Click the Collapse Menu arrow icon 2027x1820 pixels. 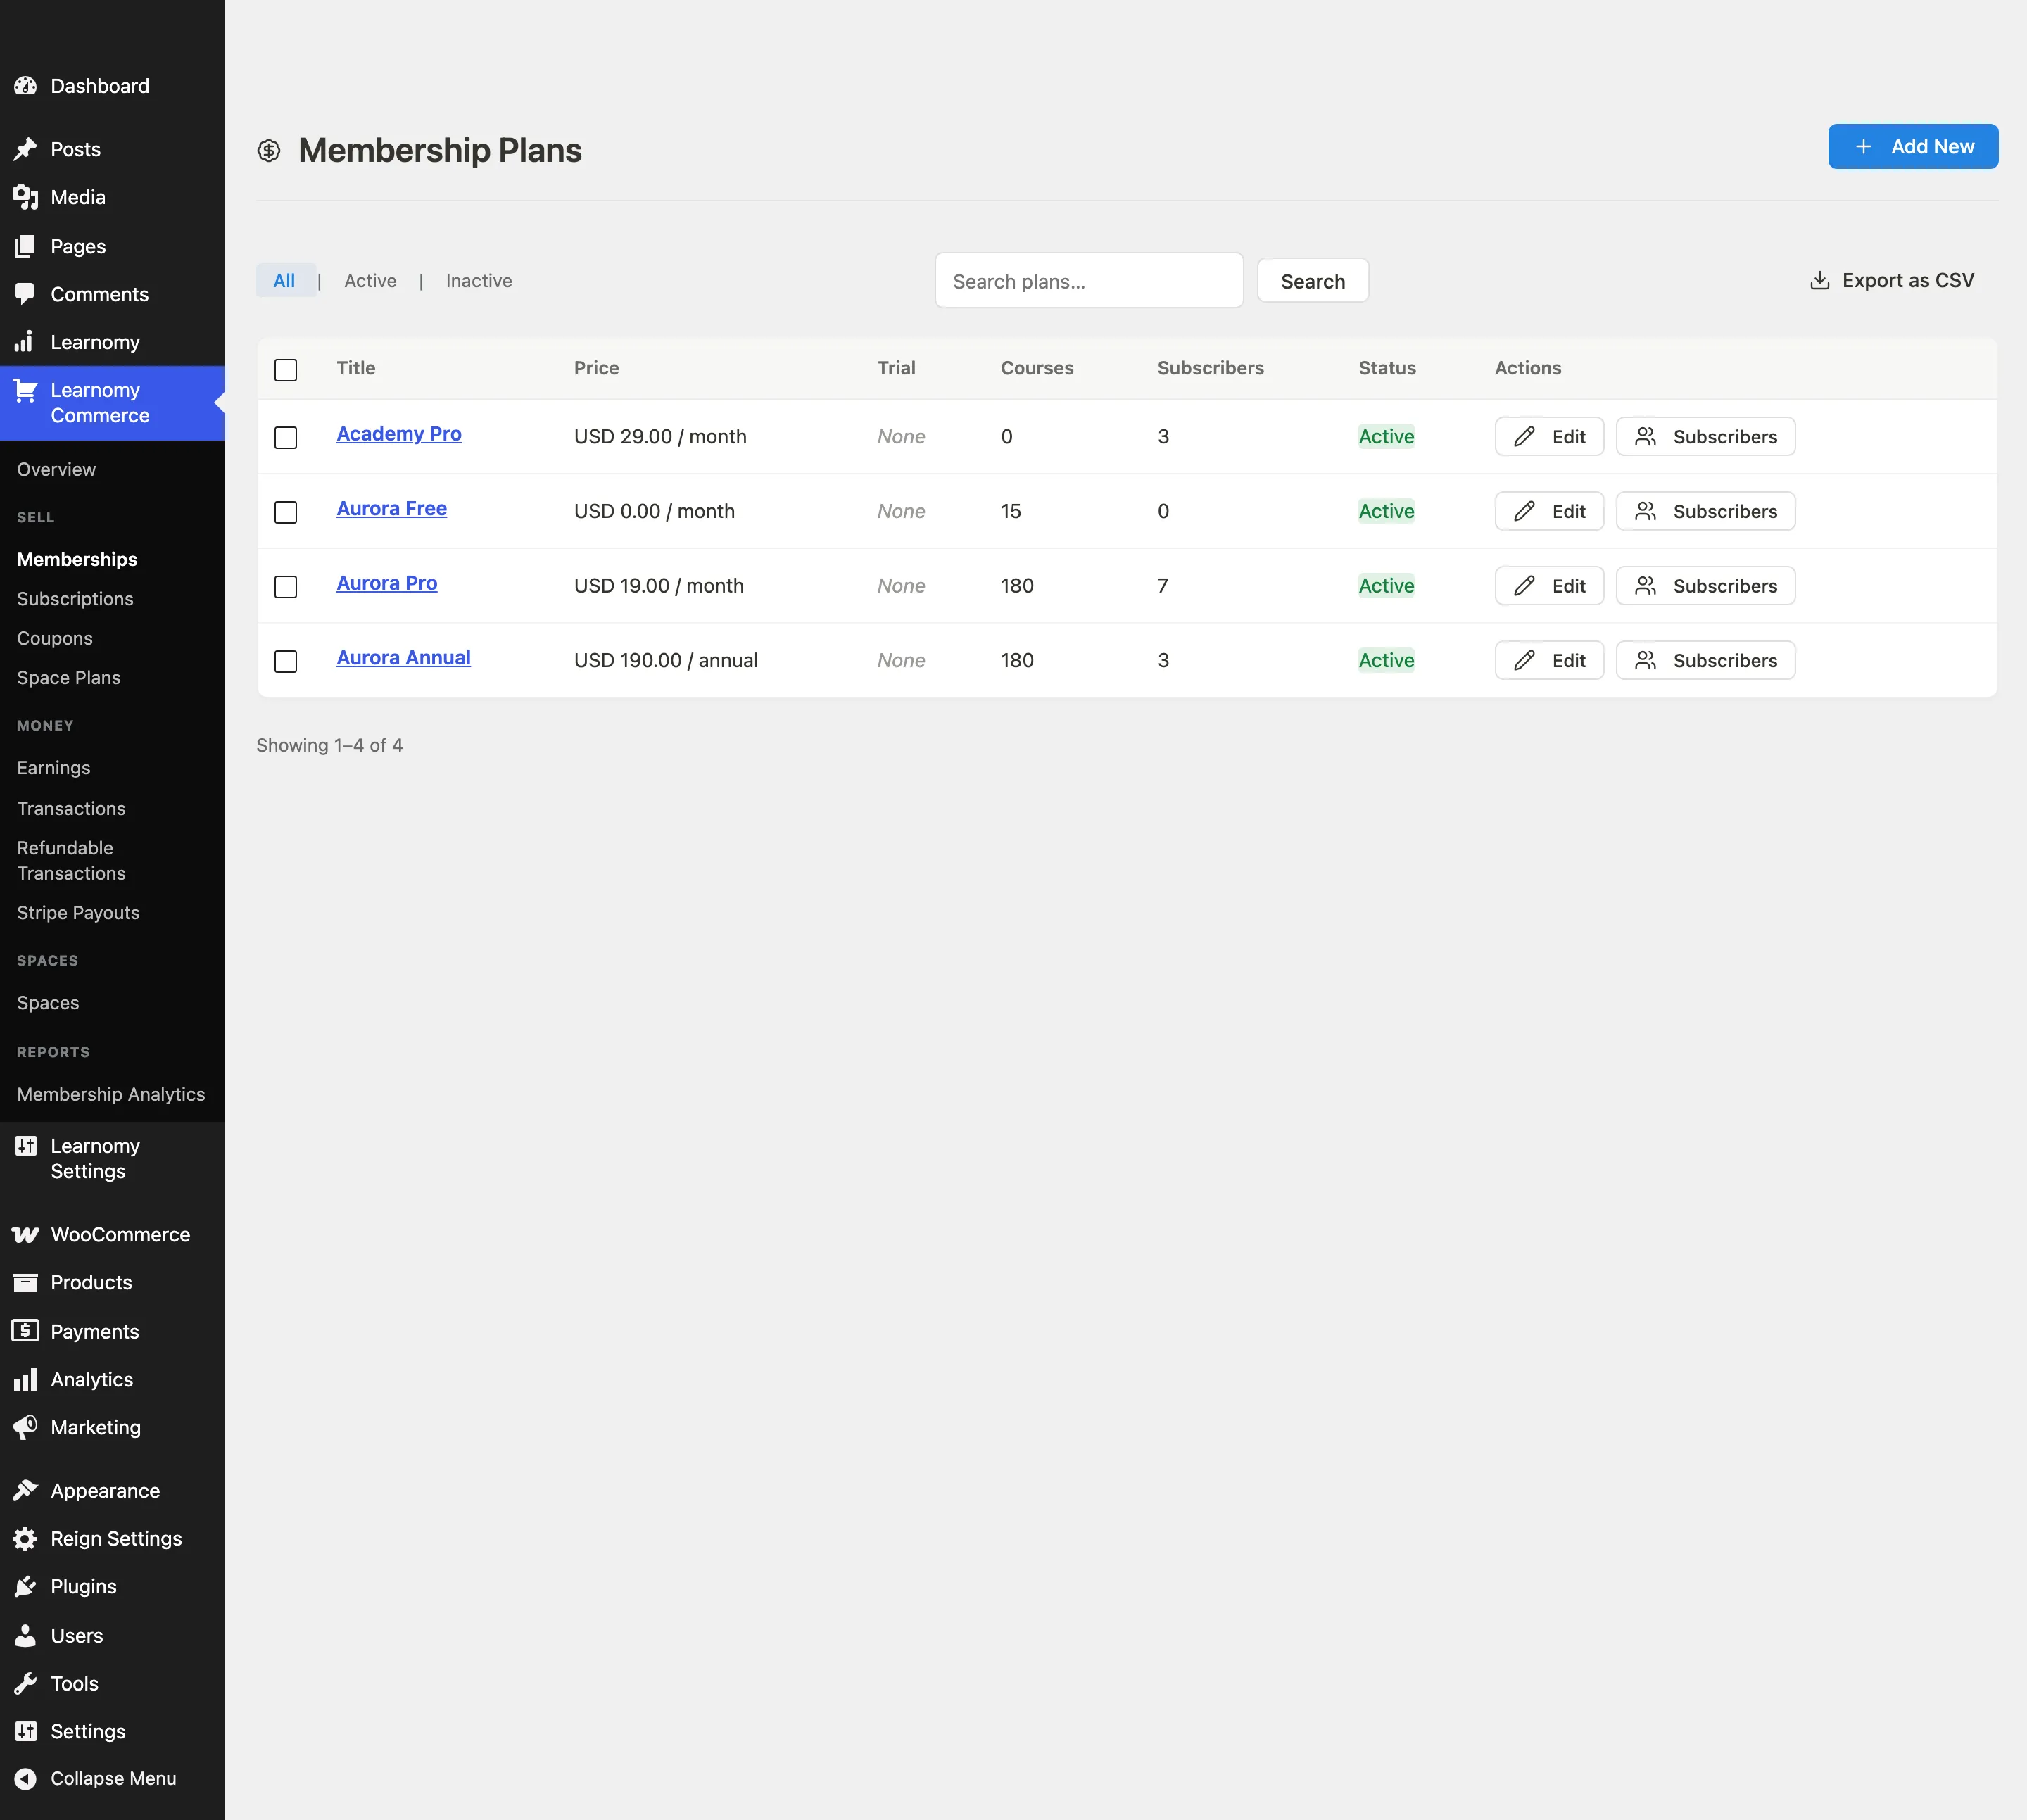pos(25,1779)
